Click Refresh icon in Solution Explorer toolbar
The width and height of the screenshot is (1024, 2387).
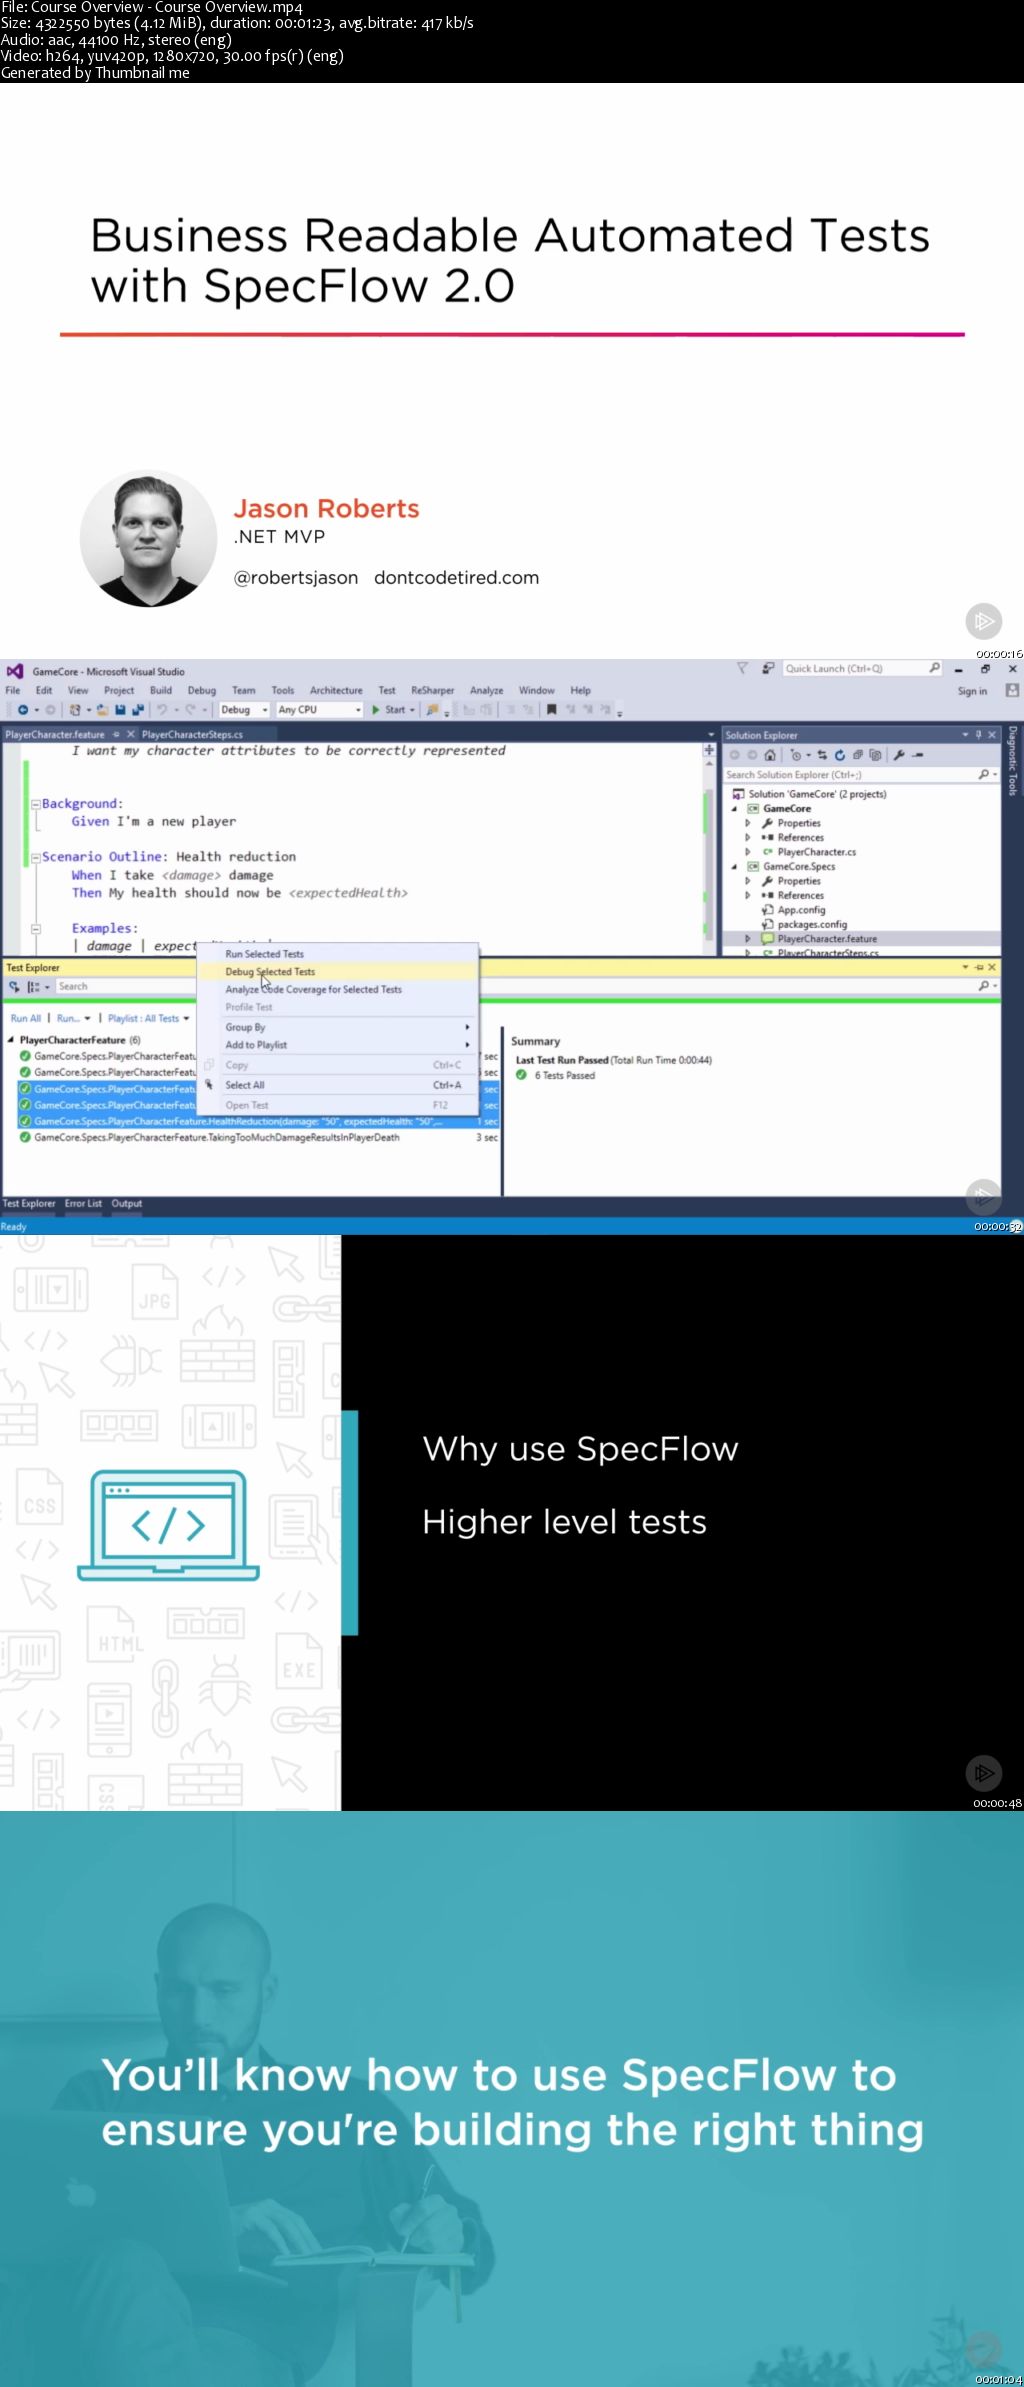pyautogui.click(x=840, y=755)
